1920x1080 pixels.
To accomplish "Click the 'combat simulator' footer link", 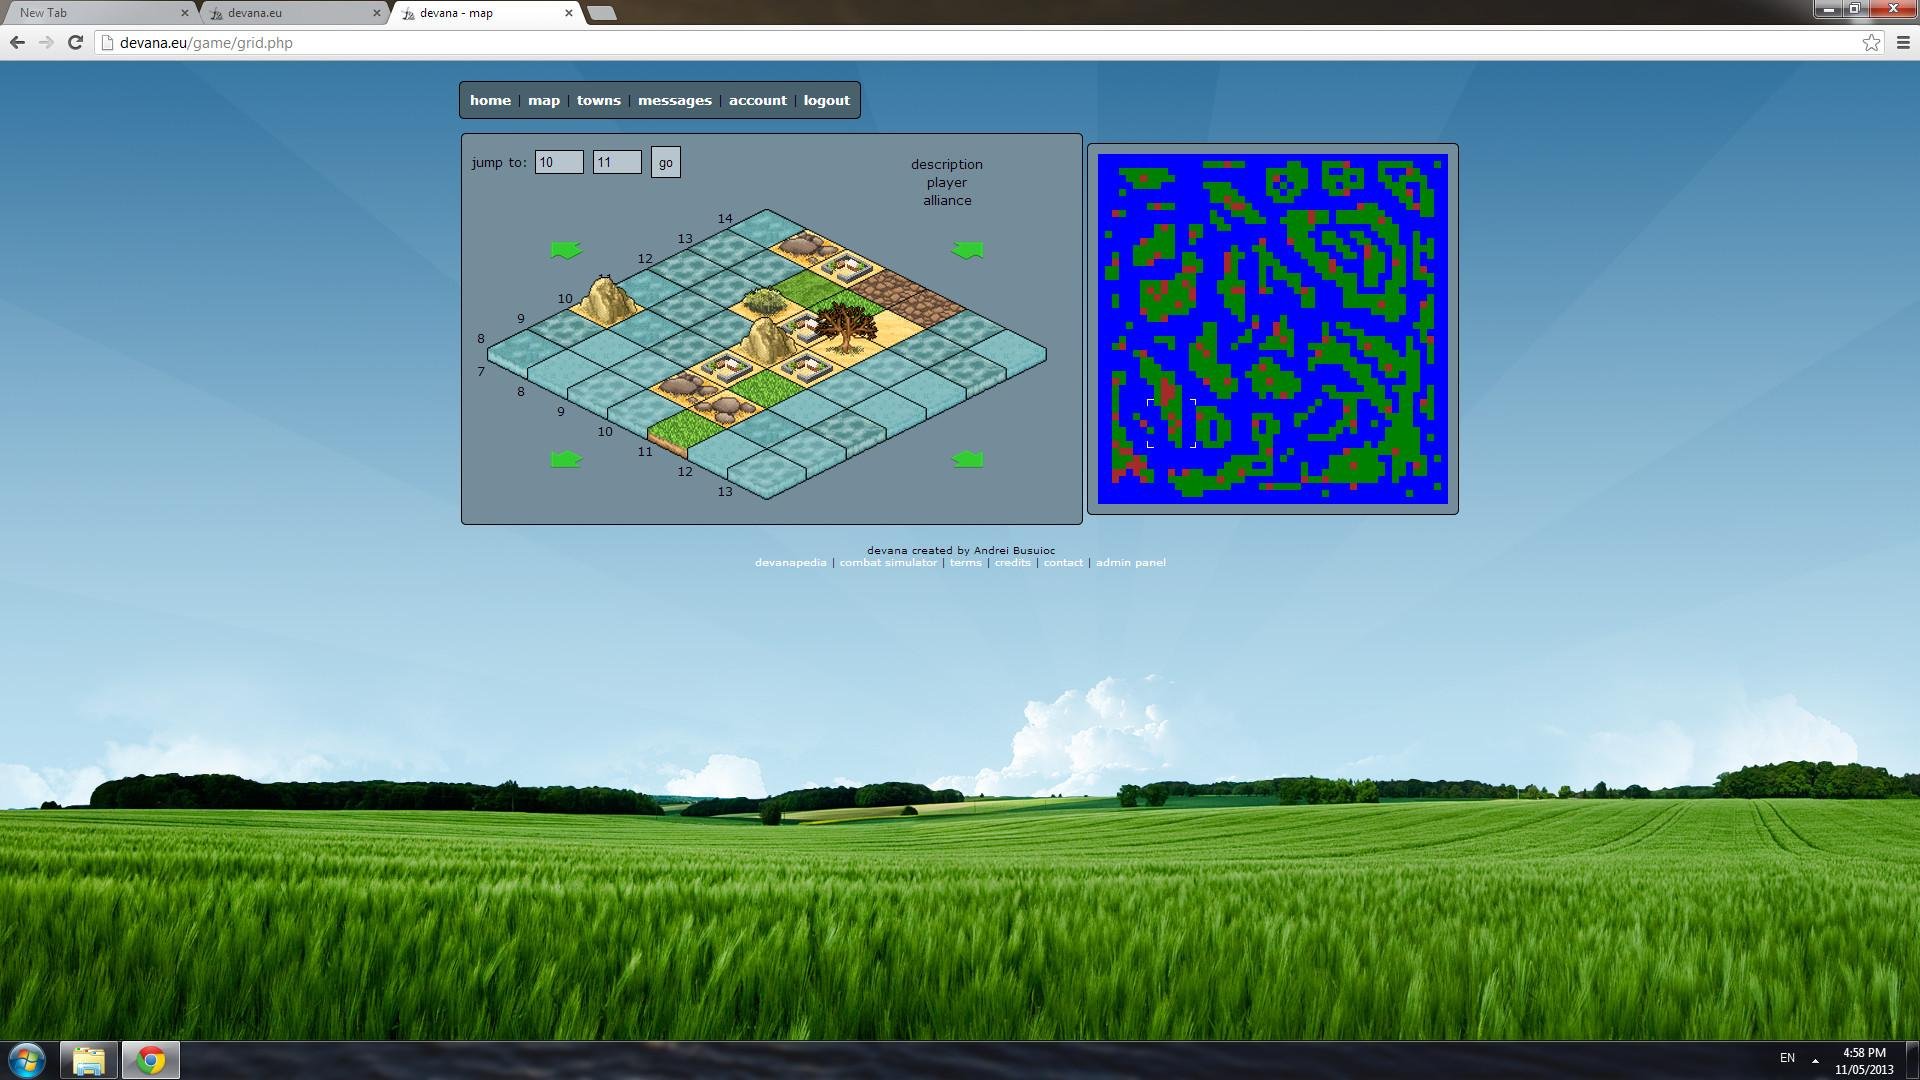I will (889, 562).
